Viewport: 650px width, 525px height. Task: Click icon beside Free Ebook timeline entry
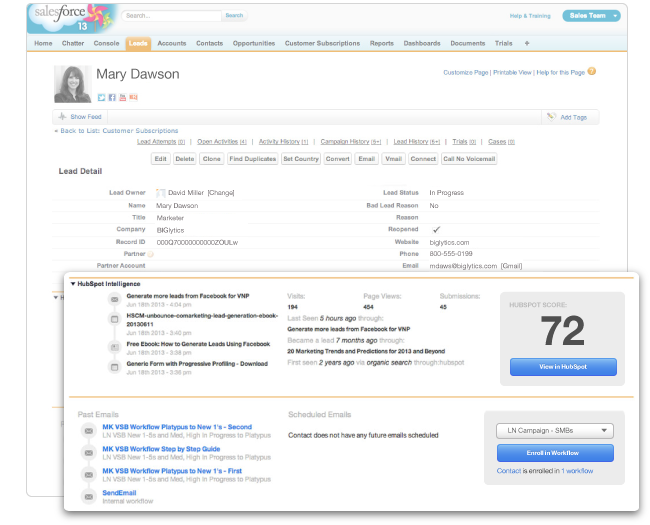point(114,347)
